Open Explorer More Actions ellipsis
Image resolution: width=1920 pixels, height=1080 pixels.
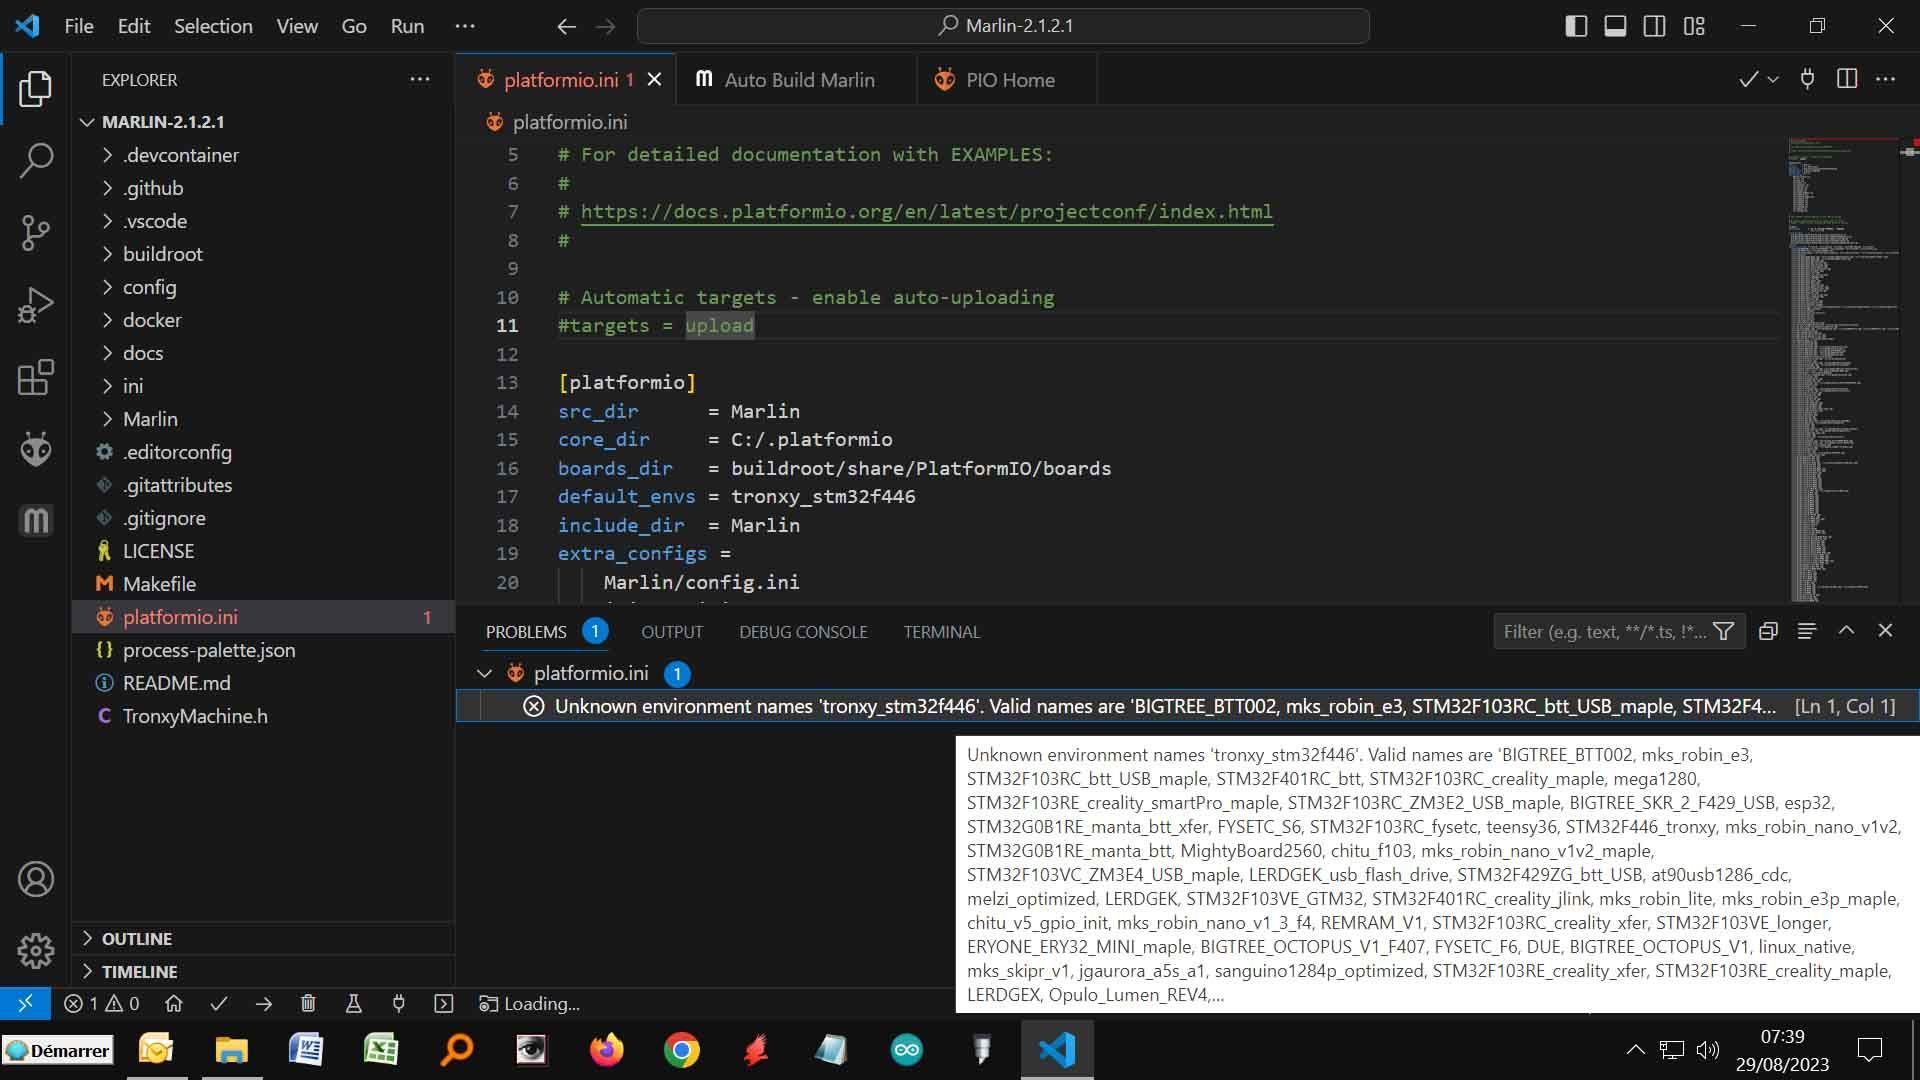coord(420,79)
